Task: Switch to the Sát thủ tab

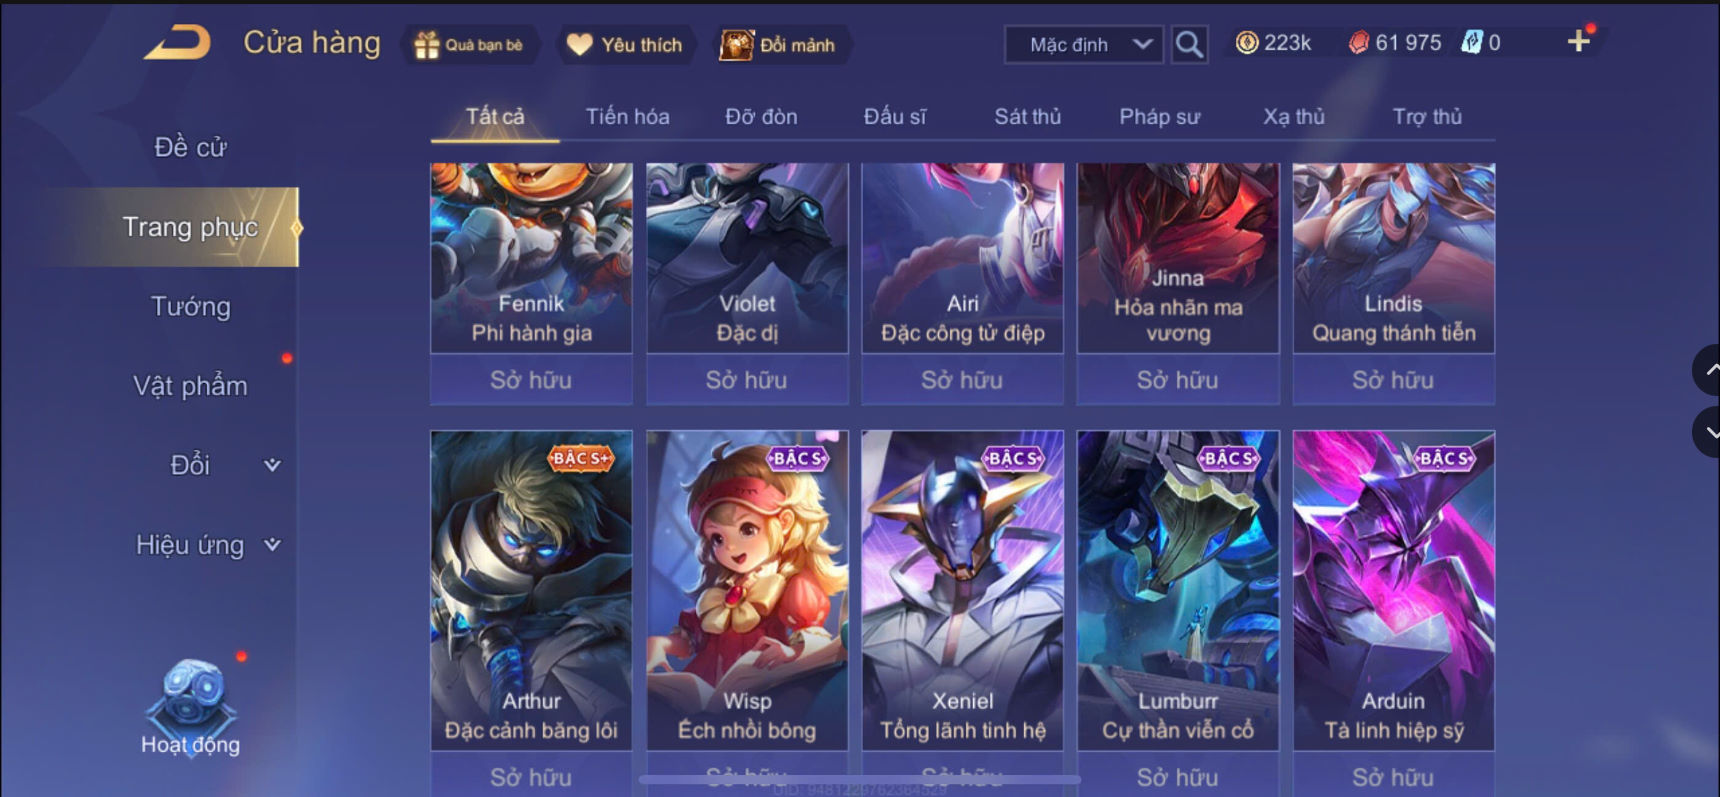Action: tap(1027, 117)
